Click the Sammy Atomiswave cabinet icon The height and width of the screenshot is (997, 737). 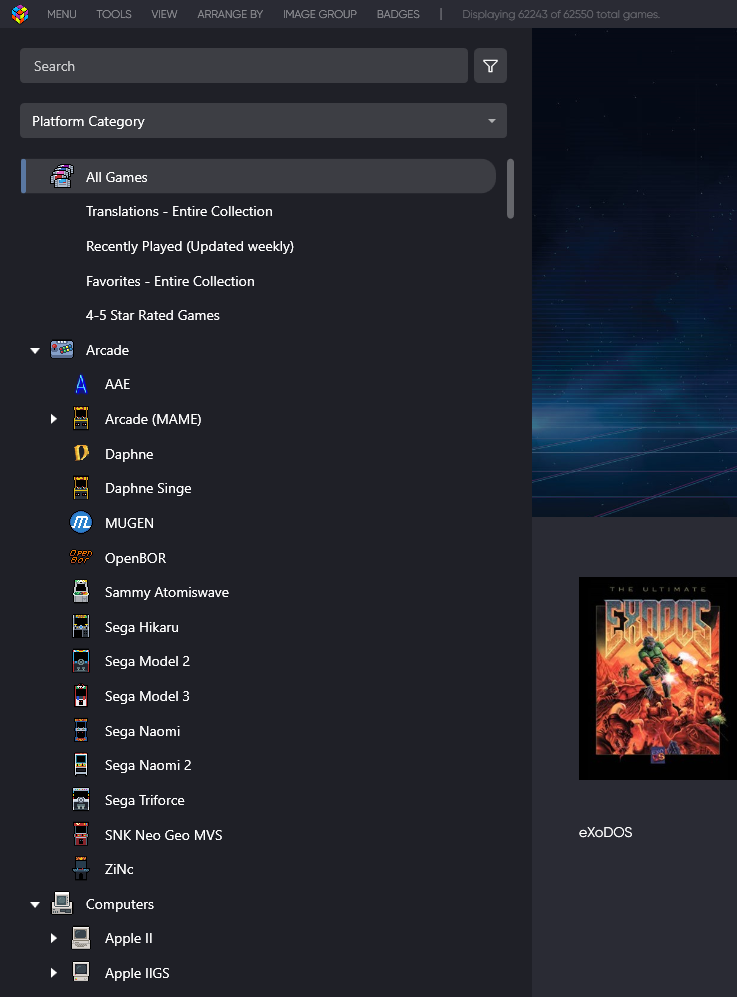tap(81, 592)
